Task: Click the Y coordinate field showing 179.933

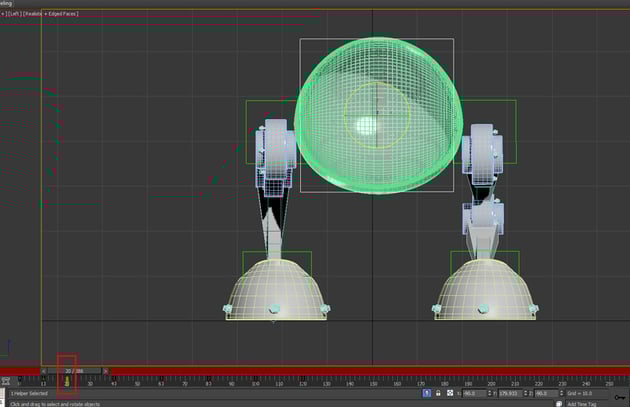Action: click(510, 394)
